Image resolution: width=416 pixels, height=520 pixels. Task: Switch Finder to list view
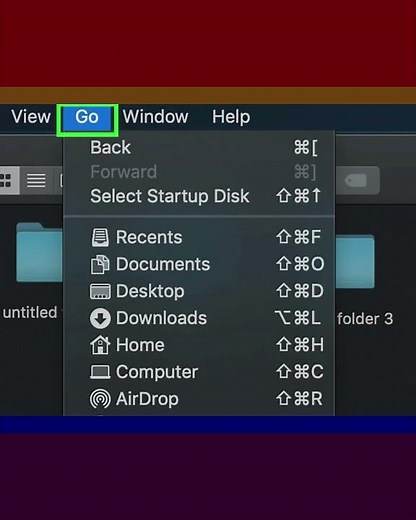[36, 180]
